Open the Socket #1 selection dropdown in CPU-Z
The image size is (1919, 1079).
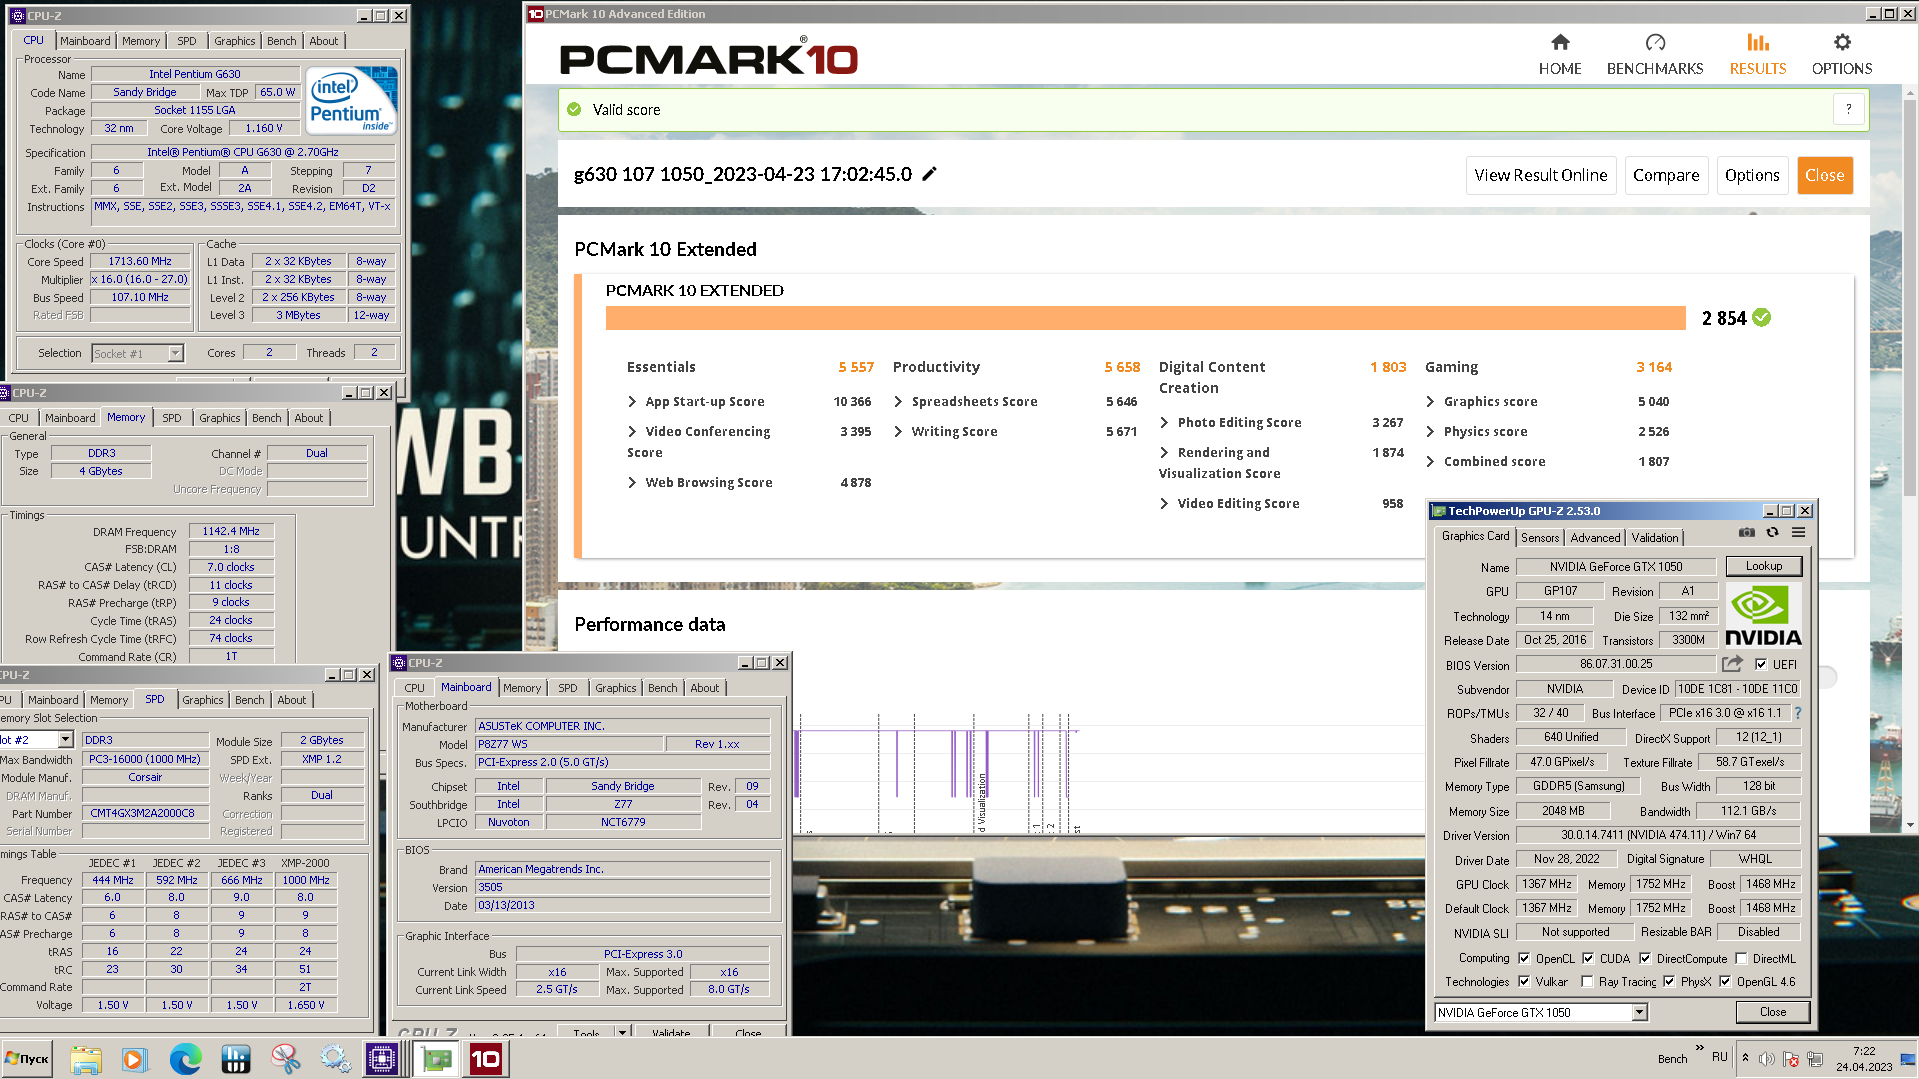176,353
